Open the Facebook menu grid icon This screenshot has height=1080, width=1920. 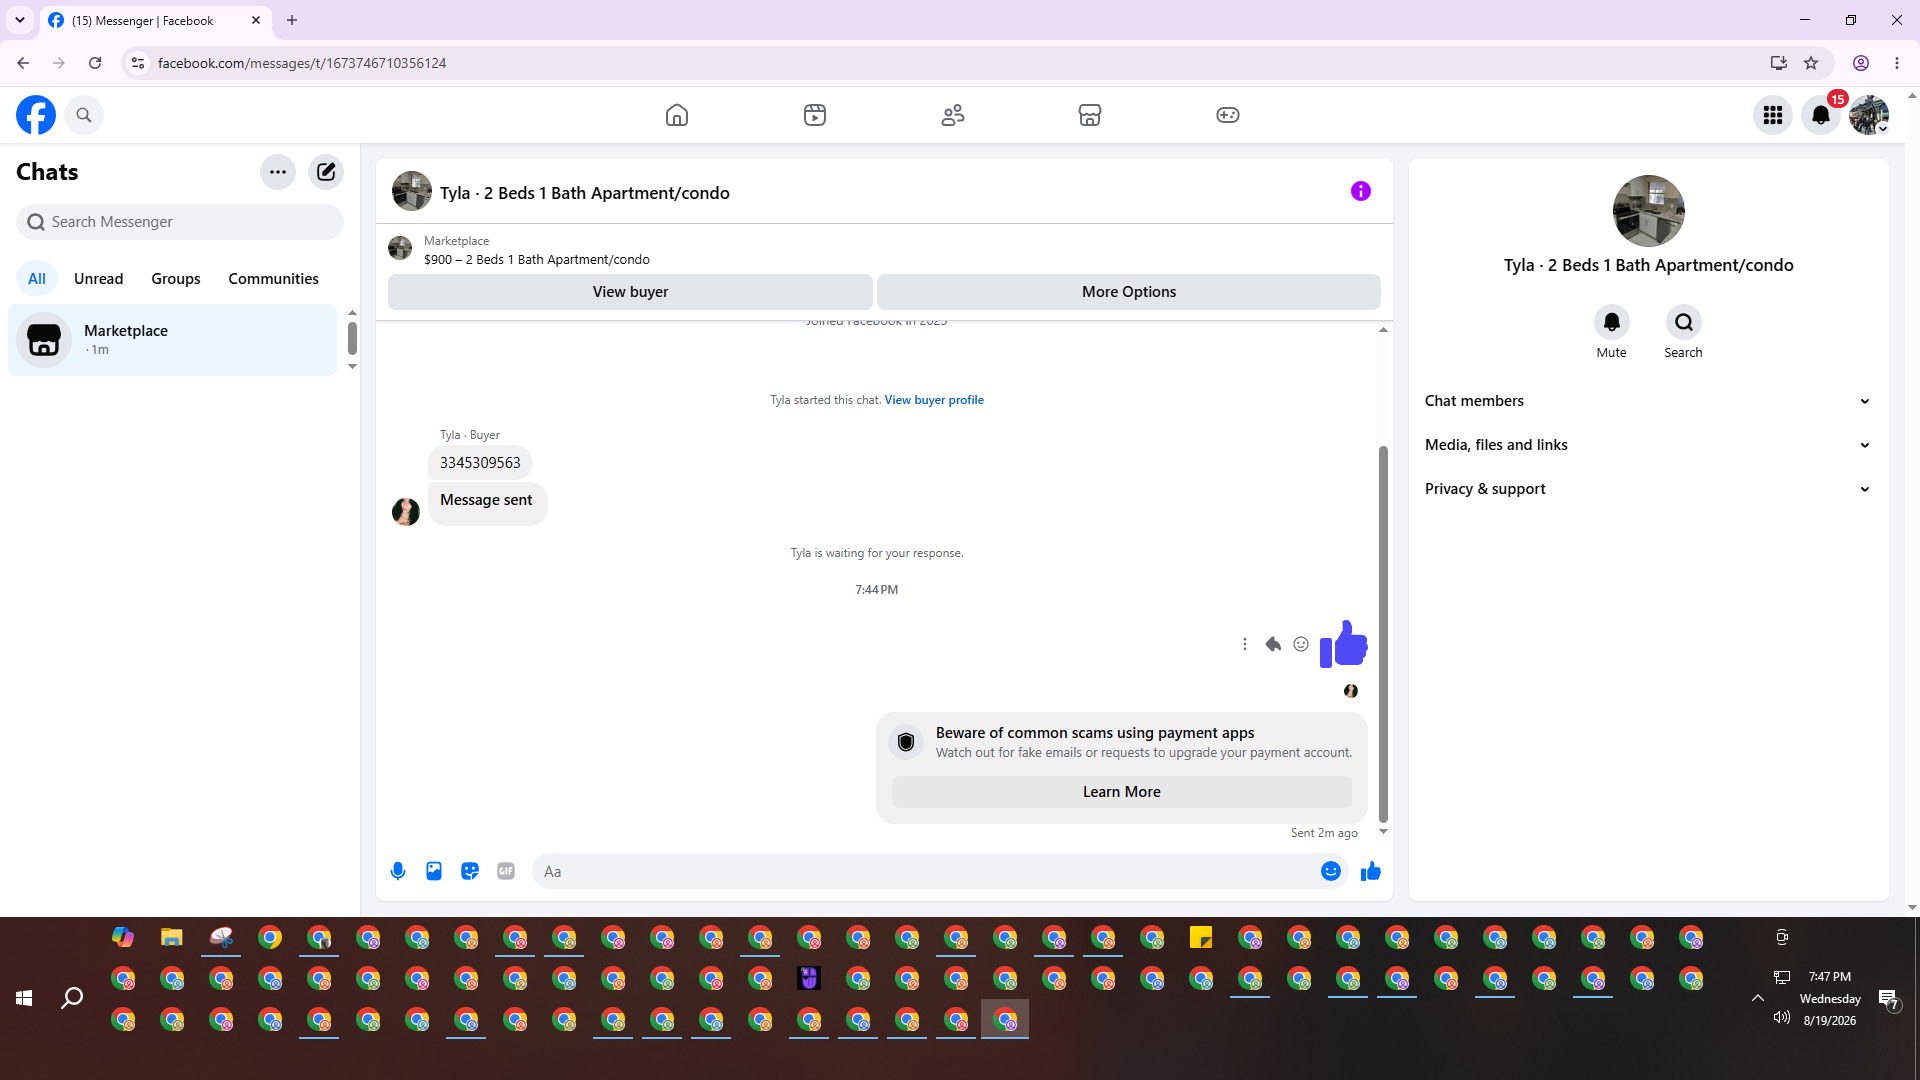(1773, 115)
